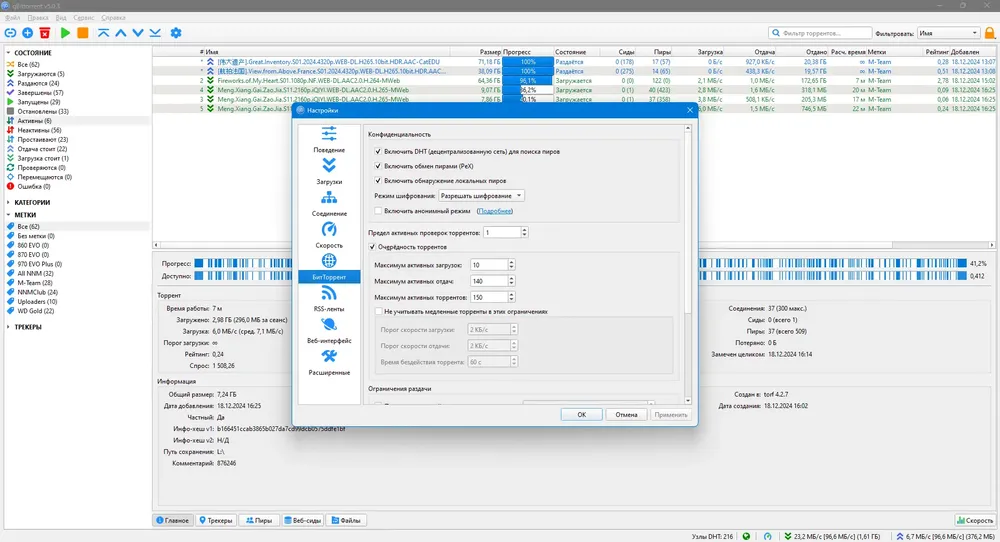Open the Speed (Скорость) settings section
This screenshot has height=542, width=1000.
click(329, 235)
